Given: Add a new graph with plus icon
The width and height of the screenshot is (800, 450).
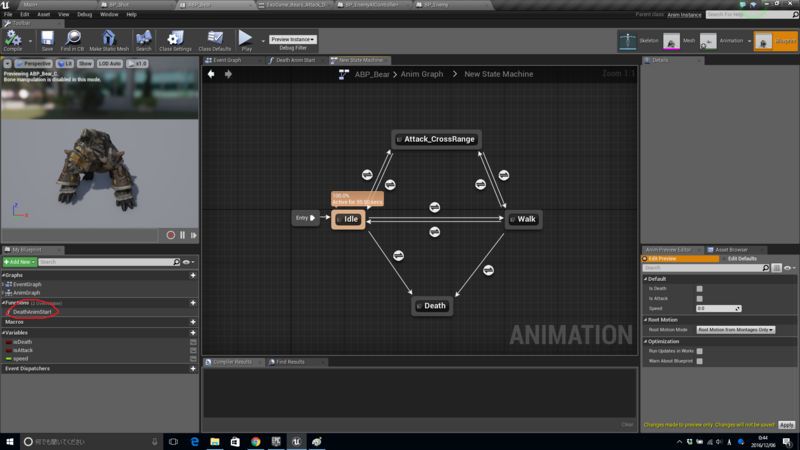Looking at the screenshot, I should click(193, 275).
